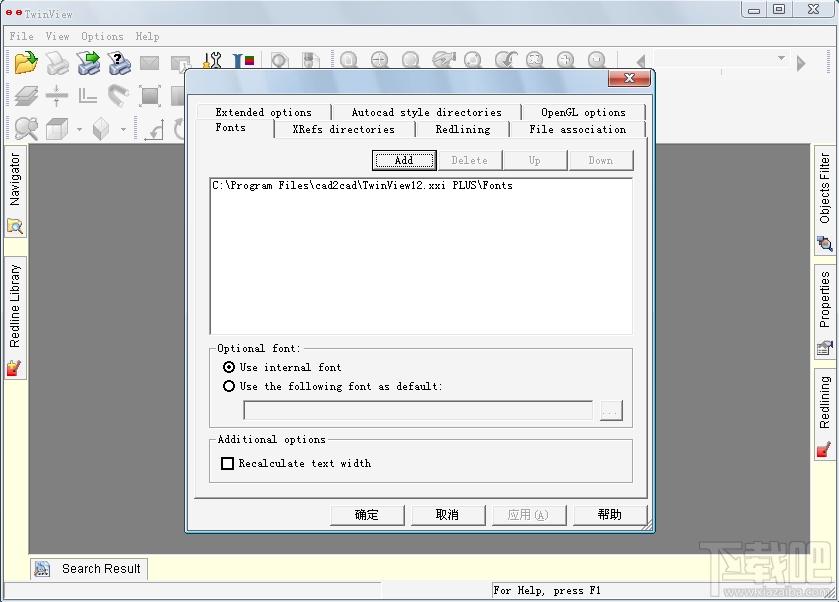
Task: Click the magnet snap icon
Action: click(x=118, y=96)
